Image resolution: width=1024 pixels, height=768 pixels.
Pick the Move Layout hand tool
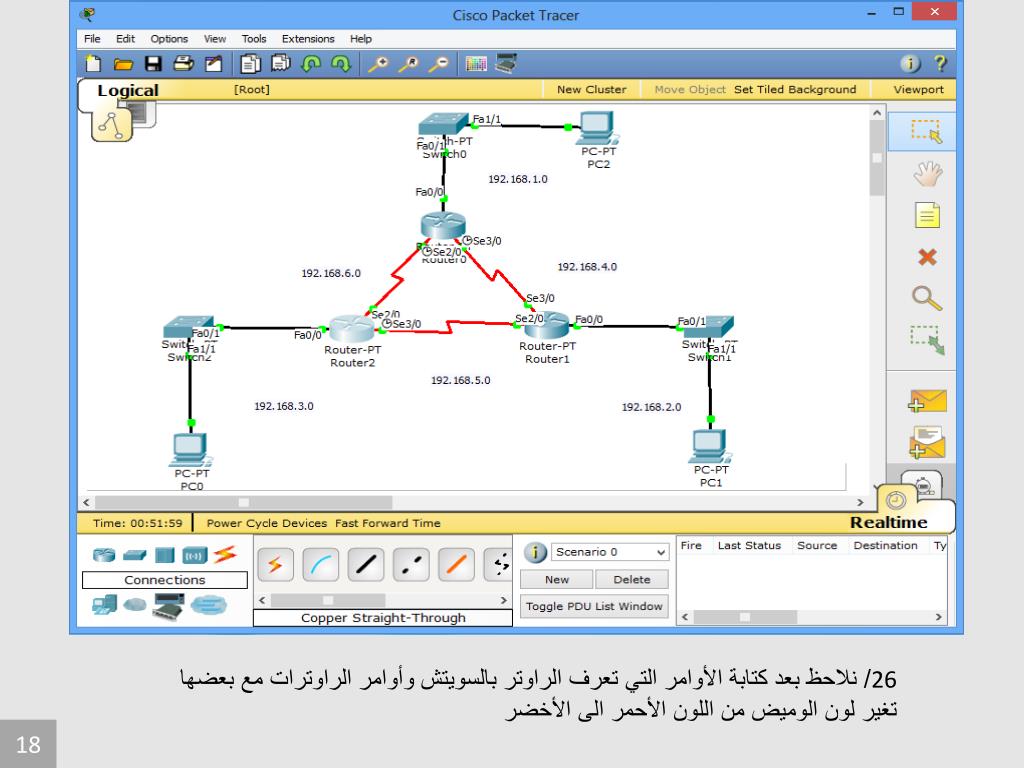927,174
